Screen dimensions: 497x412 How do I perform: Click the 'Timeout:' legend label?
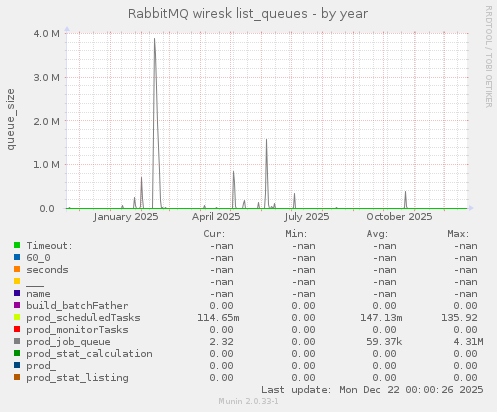point(49,246)
